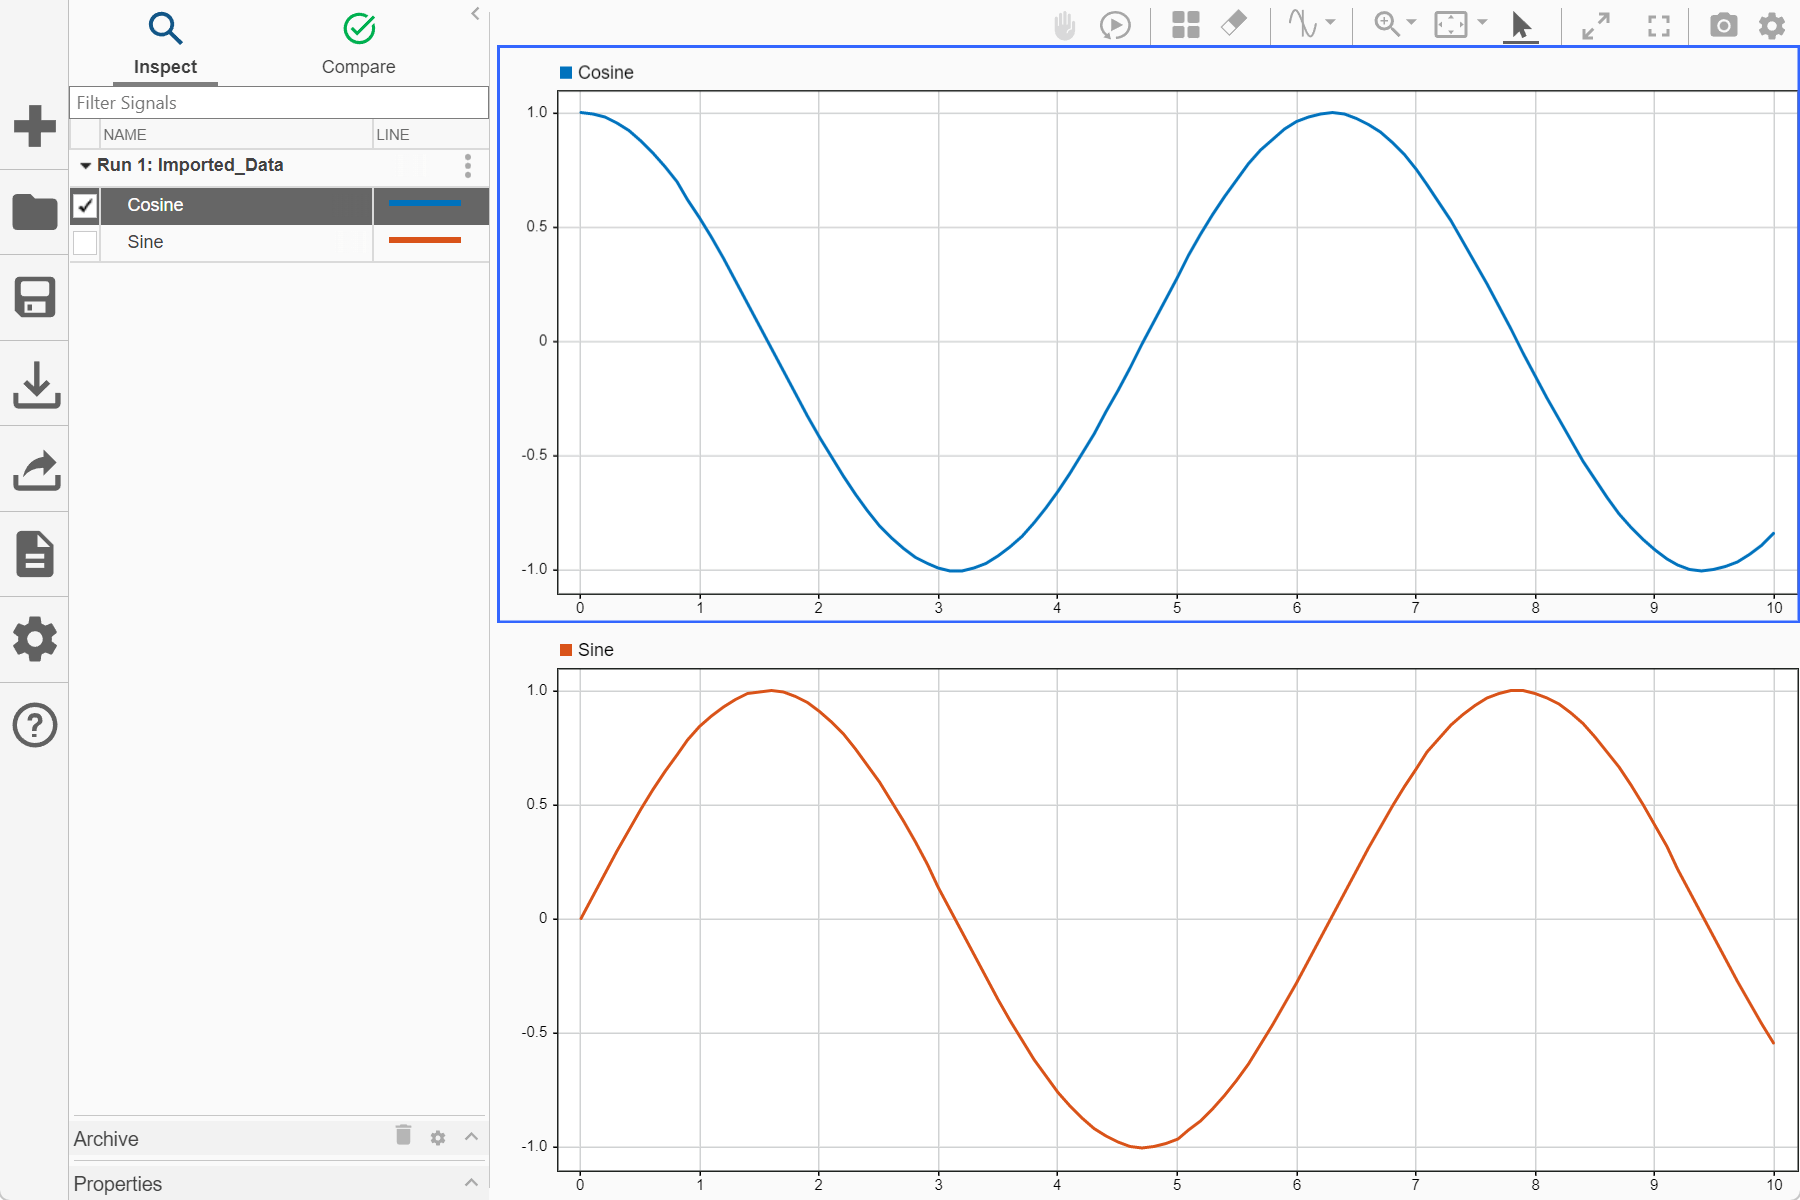Uncheck the Cosine signal checkbox

pyautogui.click(x=85, y=205)
